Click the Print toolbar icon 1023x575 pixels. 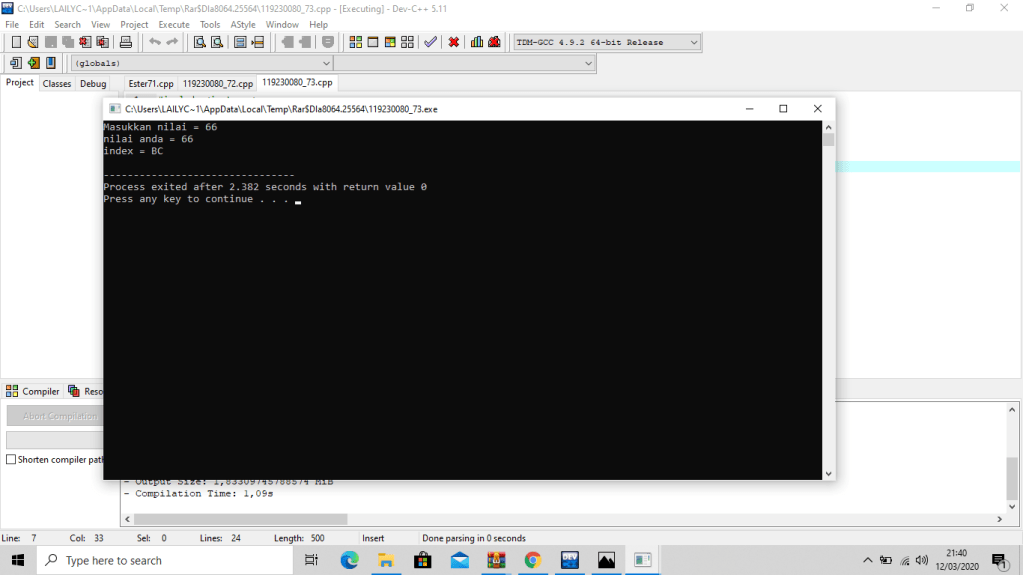(126, 42)
